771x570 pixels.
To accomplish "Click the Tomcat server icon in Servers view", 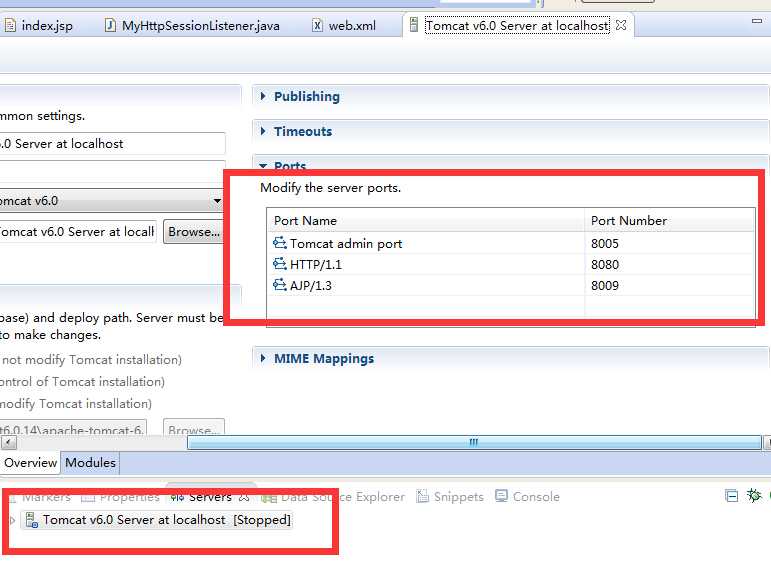I will (31, 520).
